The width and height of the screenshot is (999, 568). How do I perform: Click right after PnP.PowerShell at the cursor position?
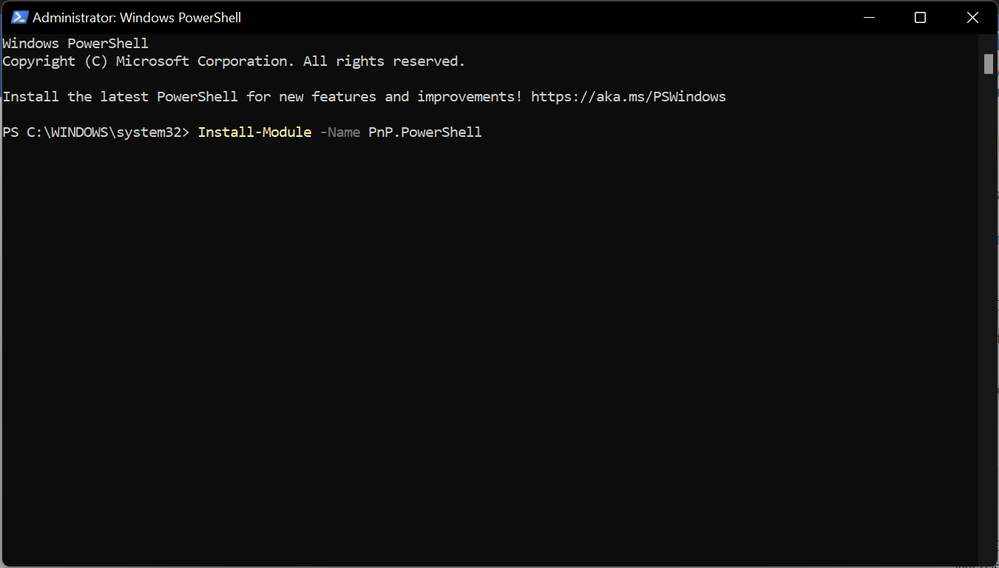[486, 132]
